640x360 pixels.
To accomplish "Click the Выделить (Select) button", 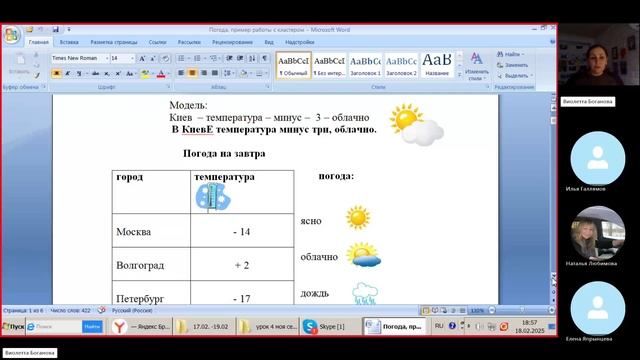I will [514, 76].
